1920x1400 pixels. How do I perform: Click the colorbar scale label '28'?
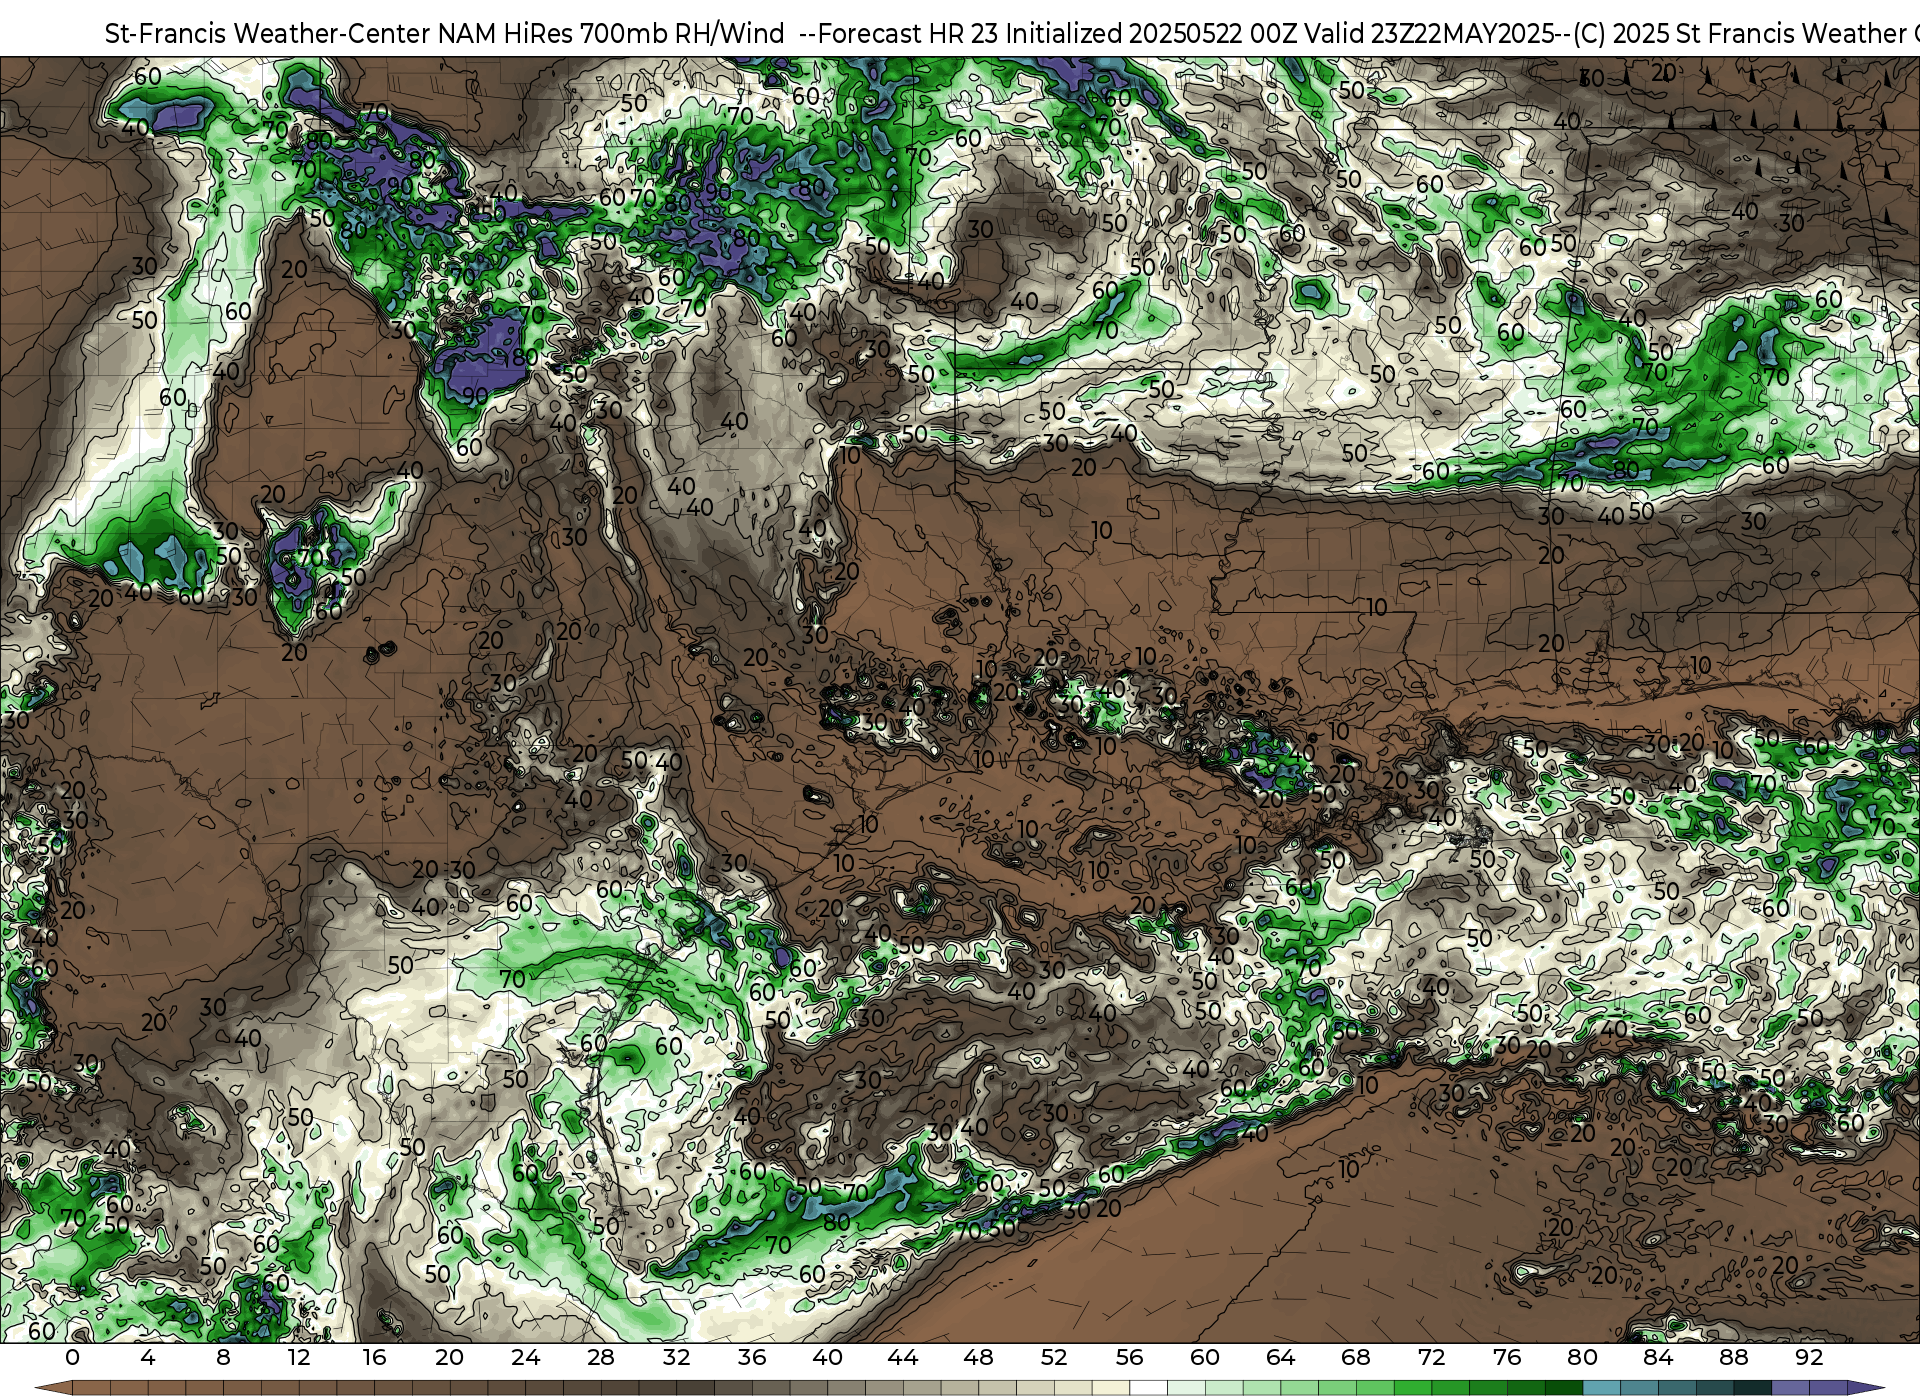point(601,1357)
